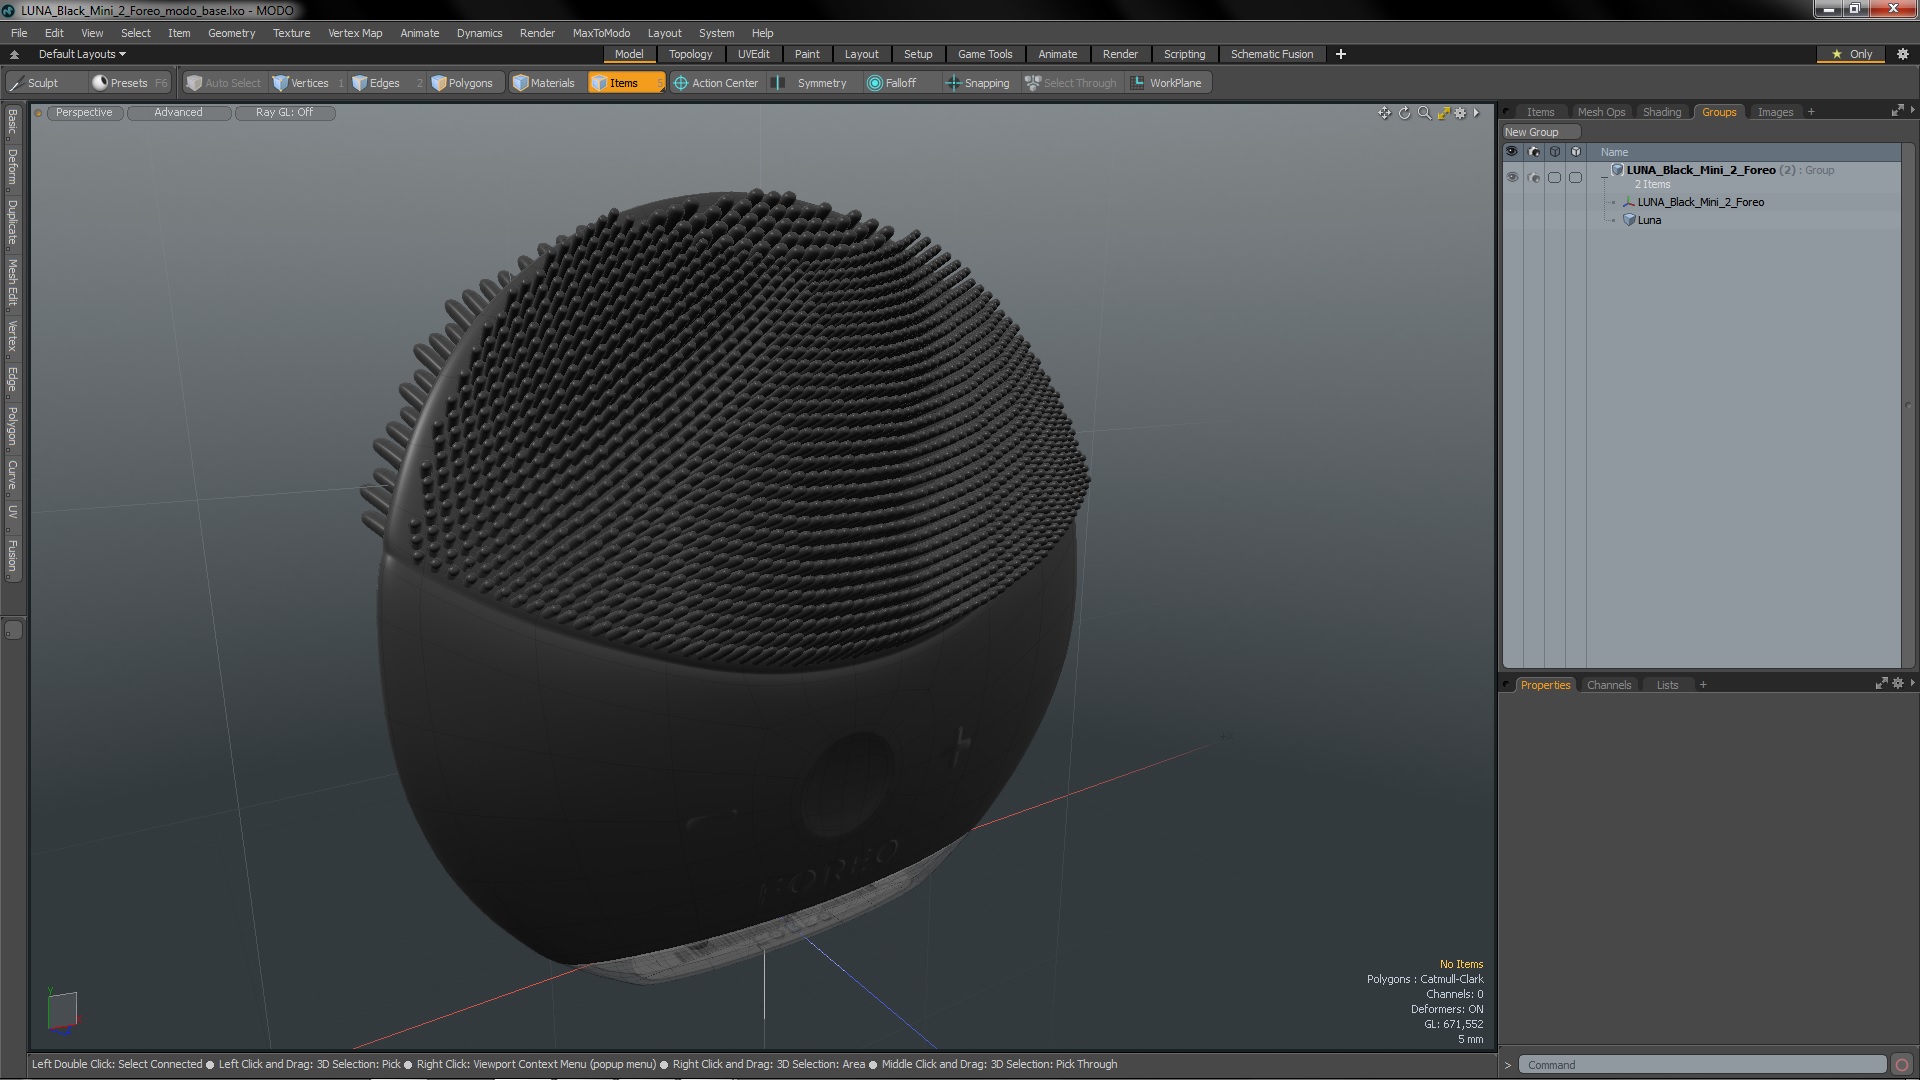Click the New Group button
This screenshot has height=1080, width=1920.
(x=1540, y=132)
